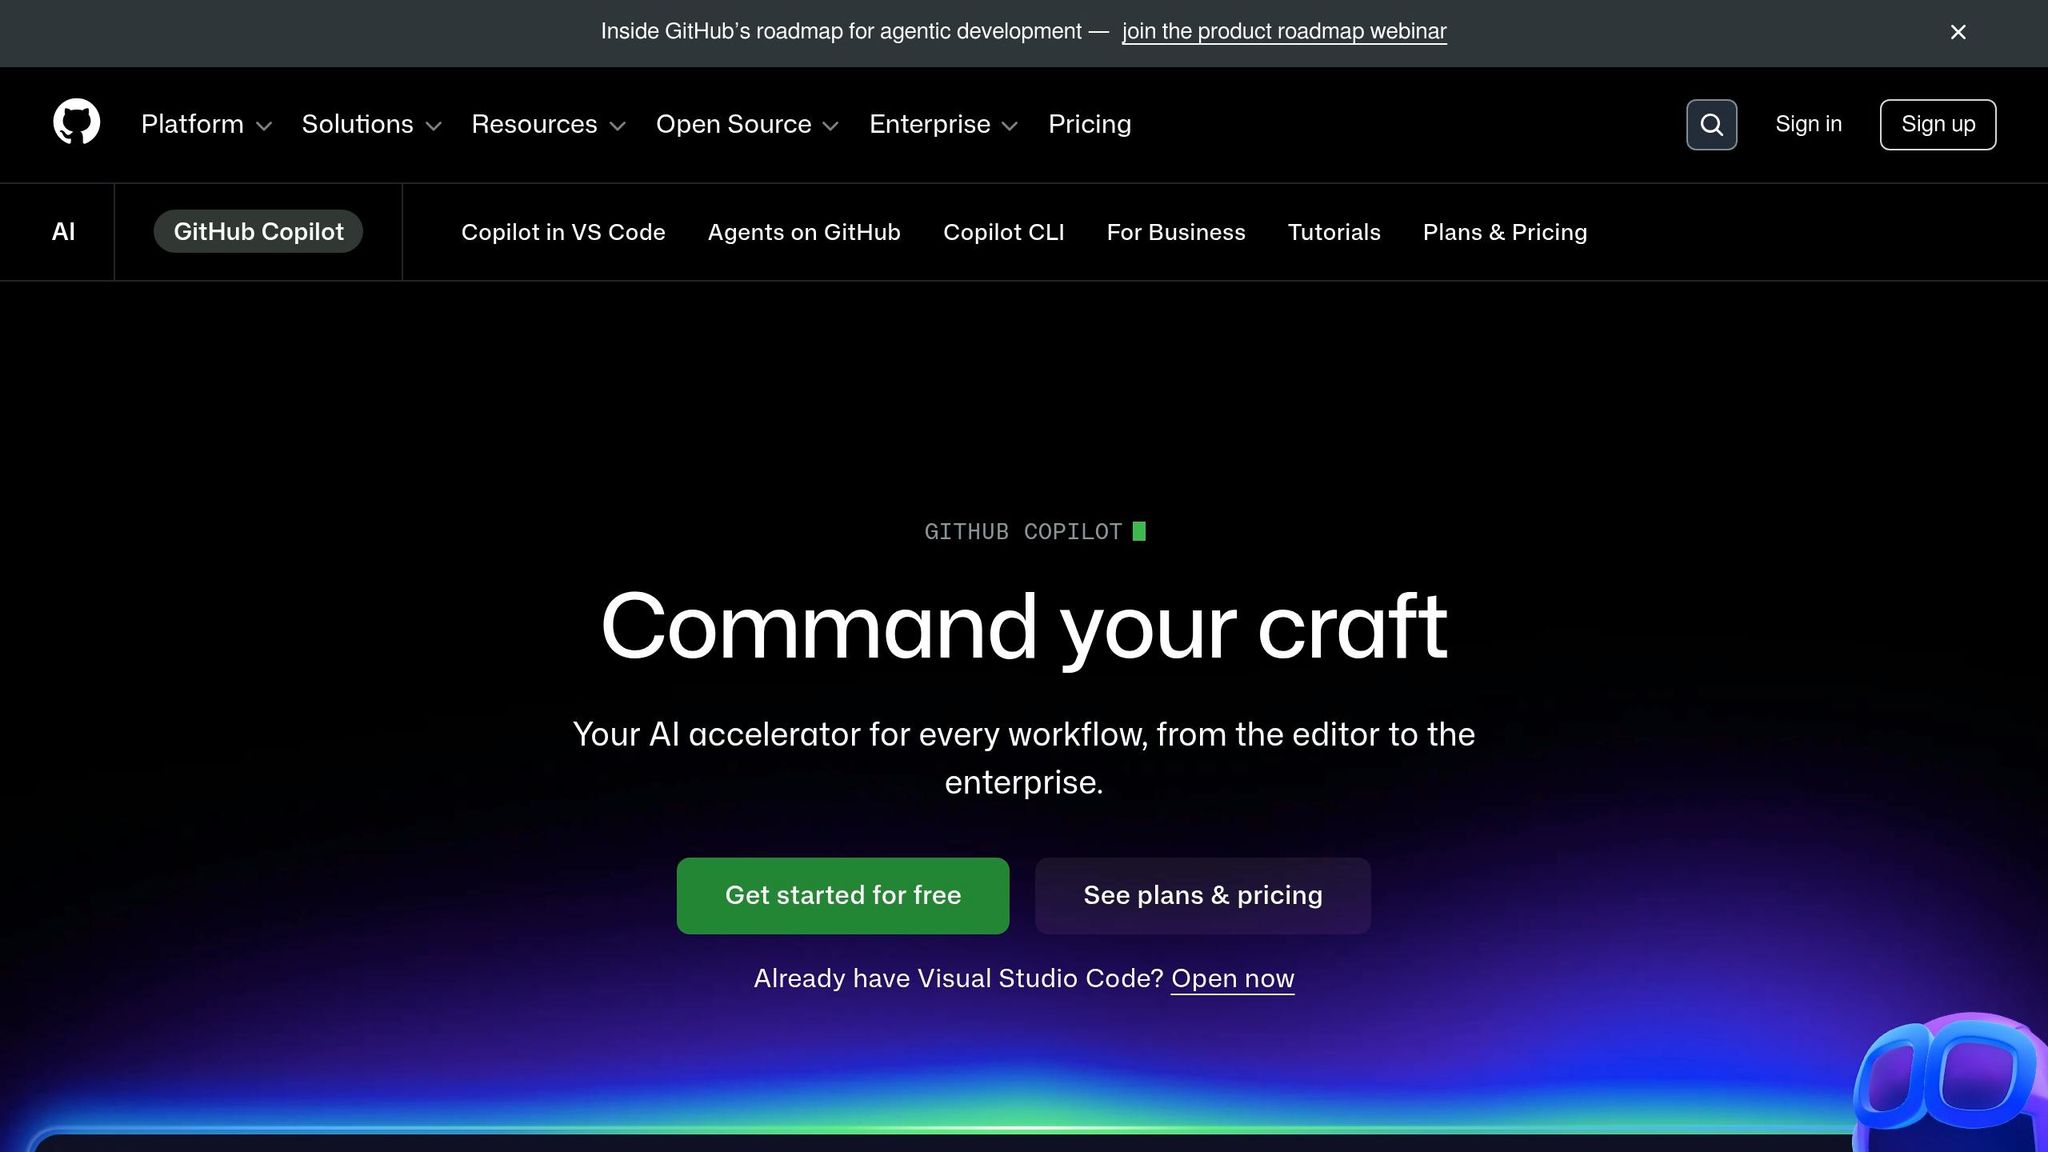Click Sign in
This screenshot has width=2048, height=1152.
1808,124
